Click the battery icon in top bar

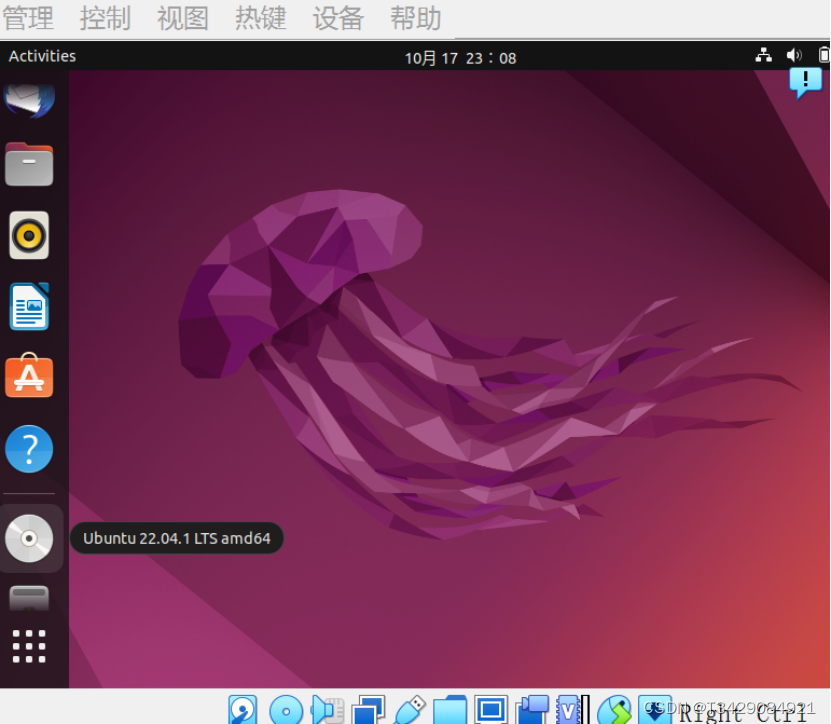824,55
